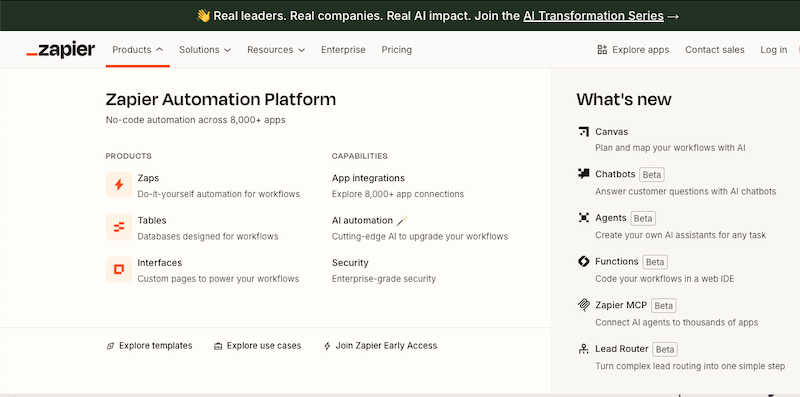Click the Join Zapier Early Access bolt icon
This screenshot has width=800, height=397.
[327, 346]
